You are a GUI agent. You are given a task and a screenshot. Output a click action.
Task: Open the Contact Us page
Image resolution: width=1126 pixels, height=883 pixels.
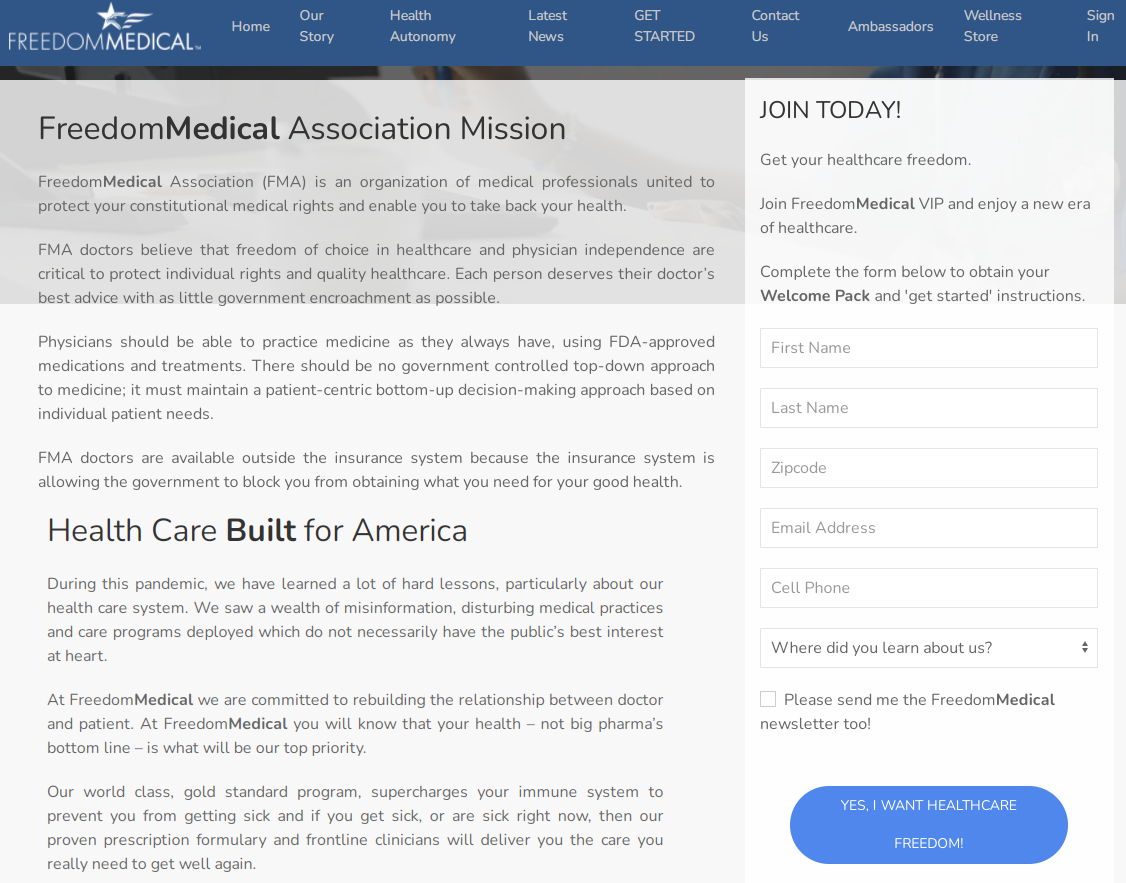pos(775,26)
